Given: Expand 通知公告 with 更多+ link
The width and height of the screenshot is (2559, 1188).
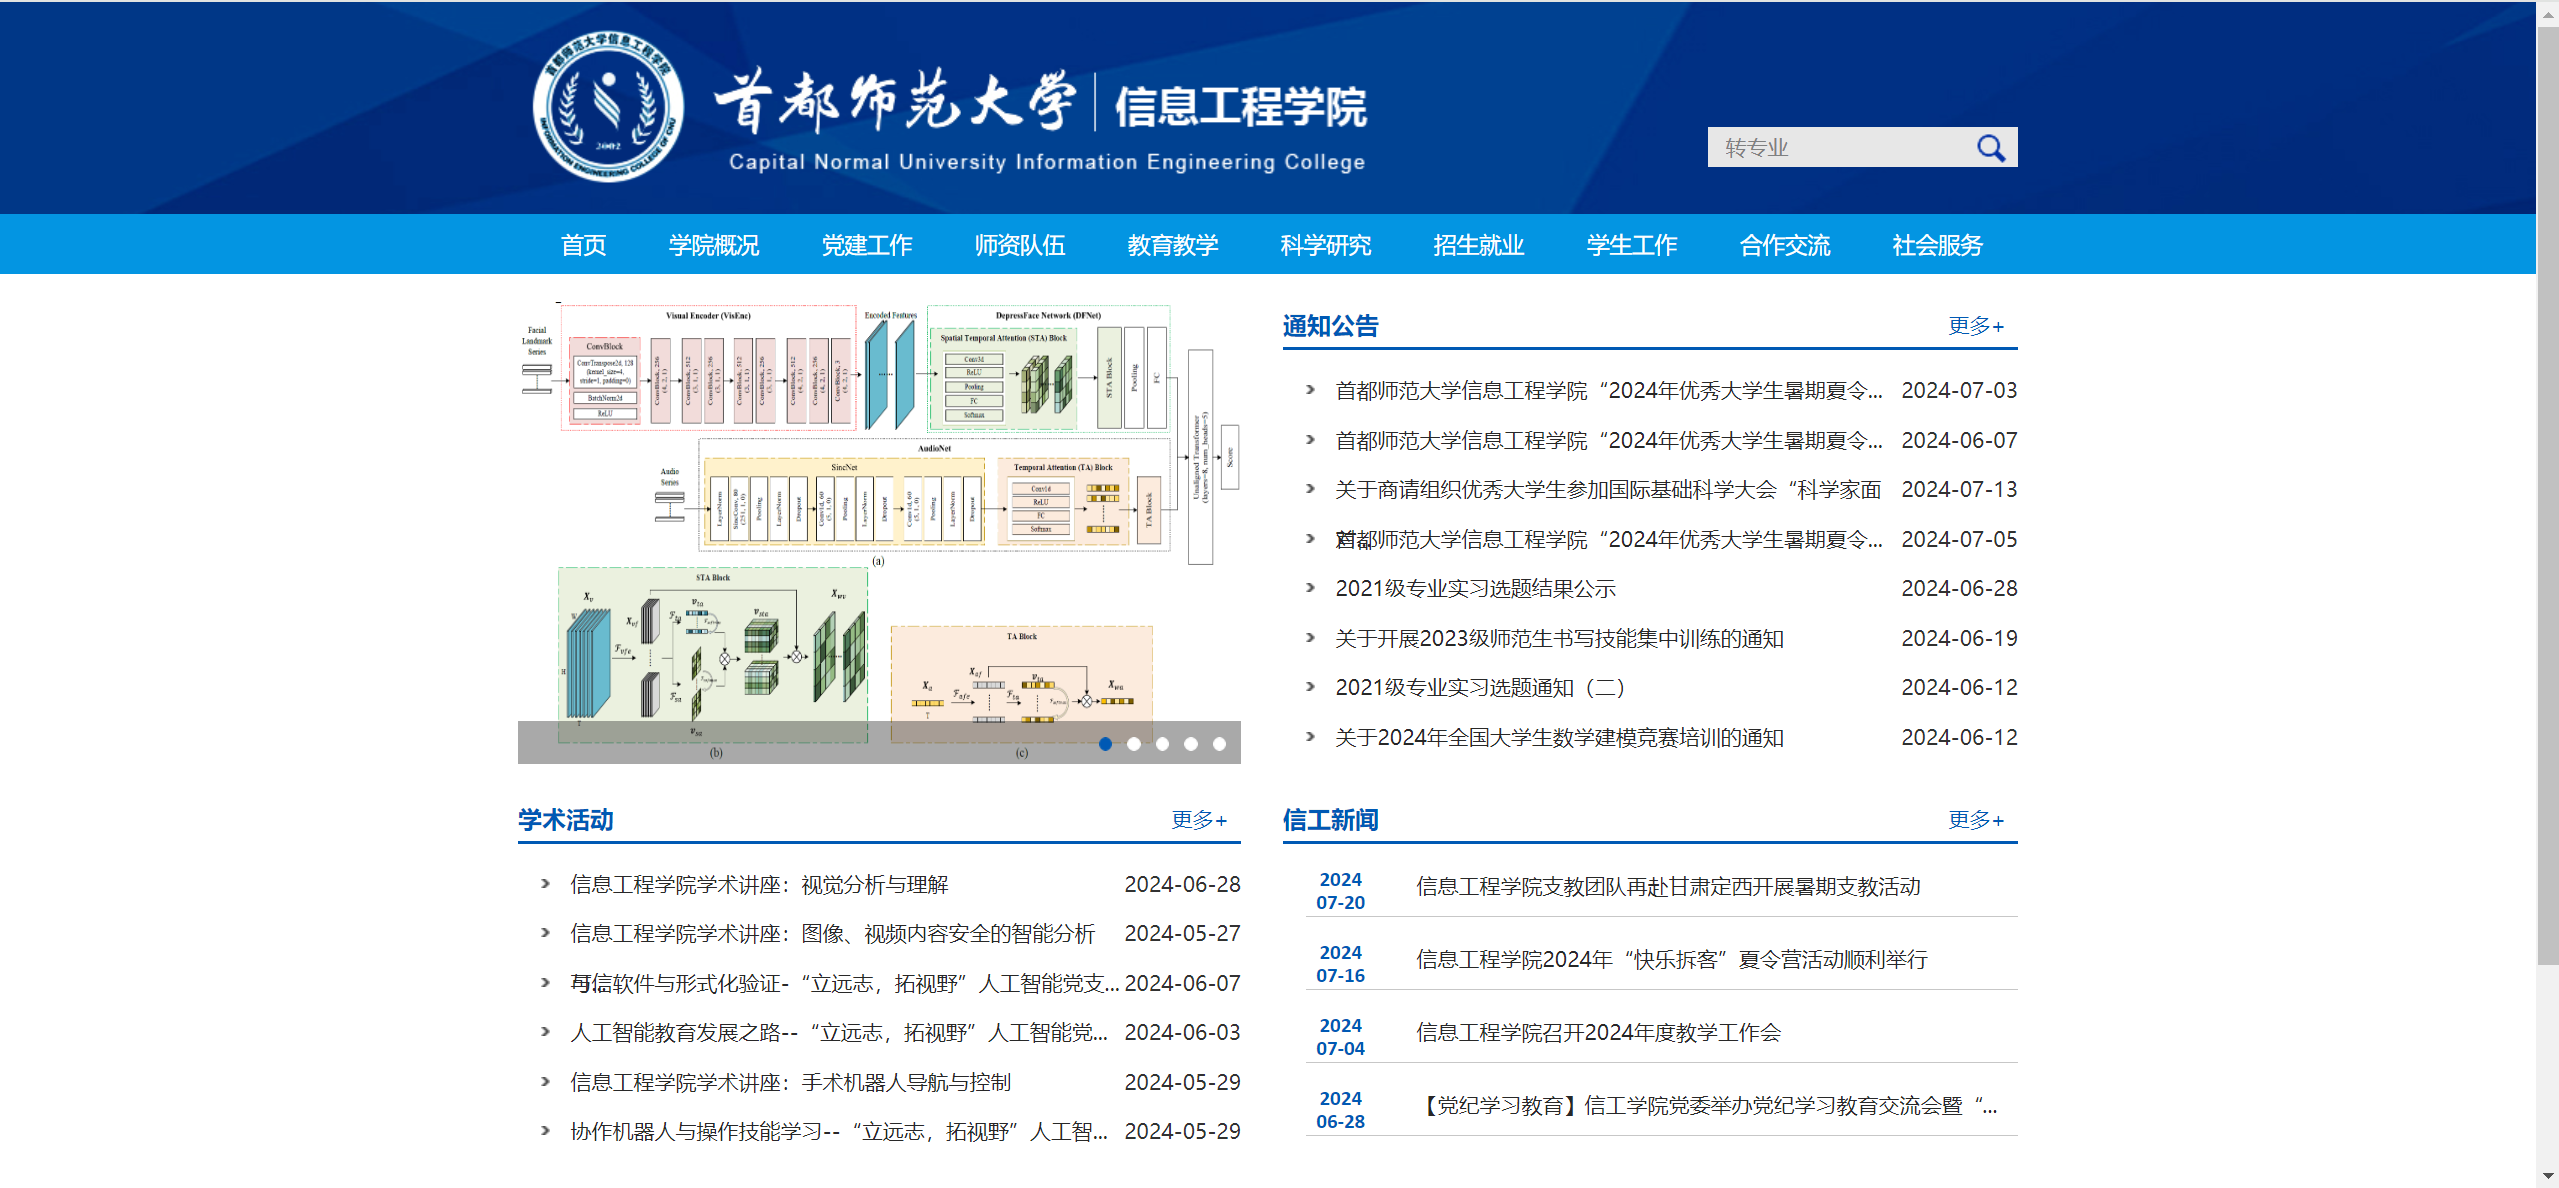Looking at the screenshot, I should 1975,326.
